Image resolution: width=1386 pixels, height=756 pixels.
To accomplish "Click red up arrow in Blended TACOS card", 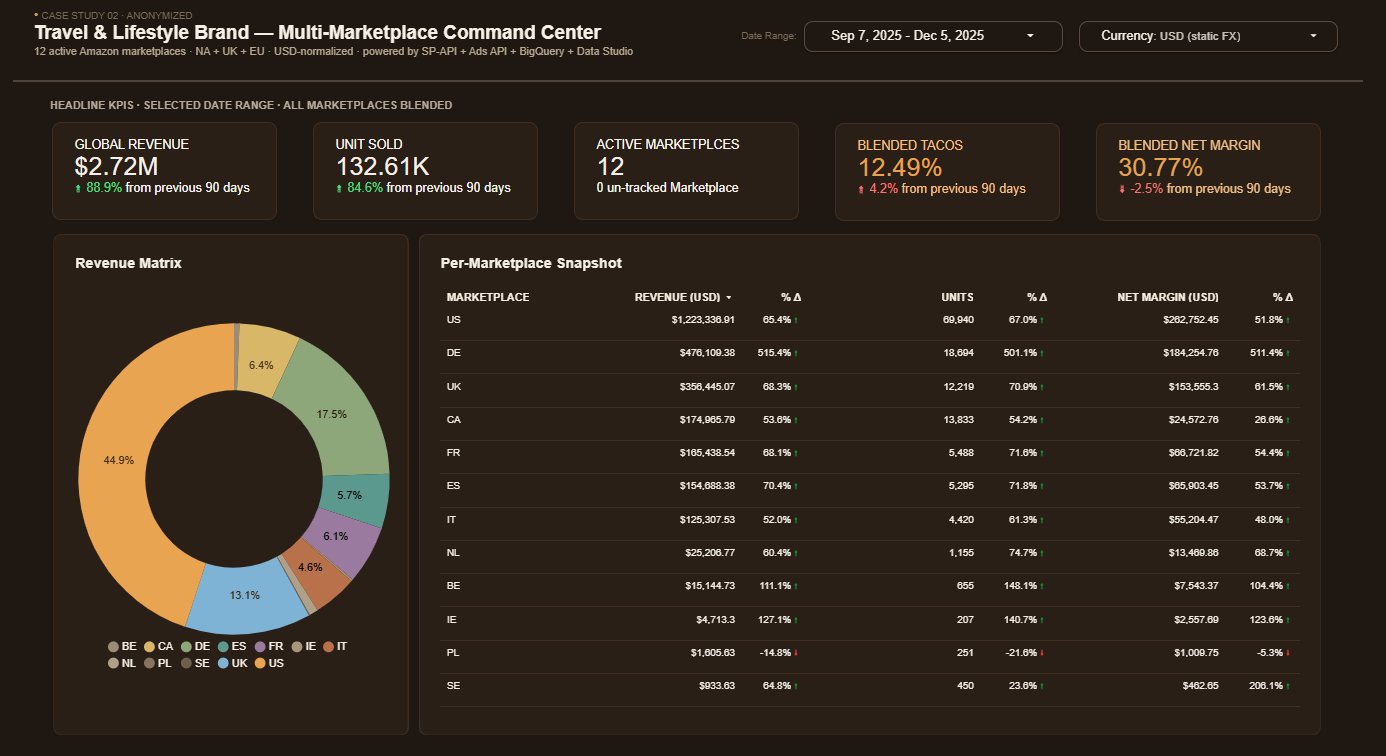I will pyautogui.click(x=861, y=189).
